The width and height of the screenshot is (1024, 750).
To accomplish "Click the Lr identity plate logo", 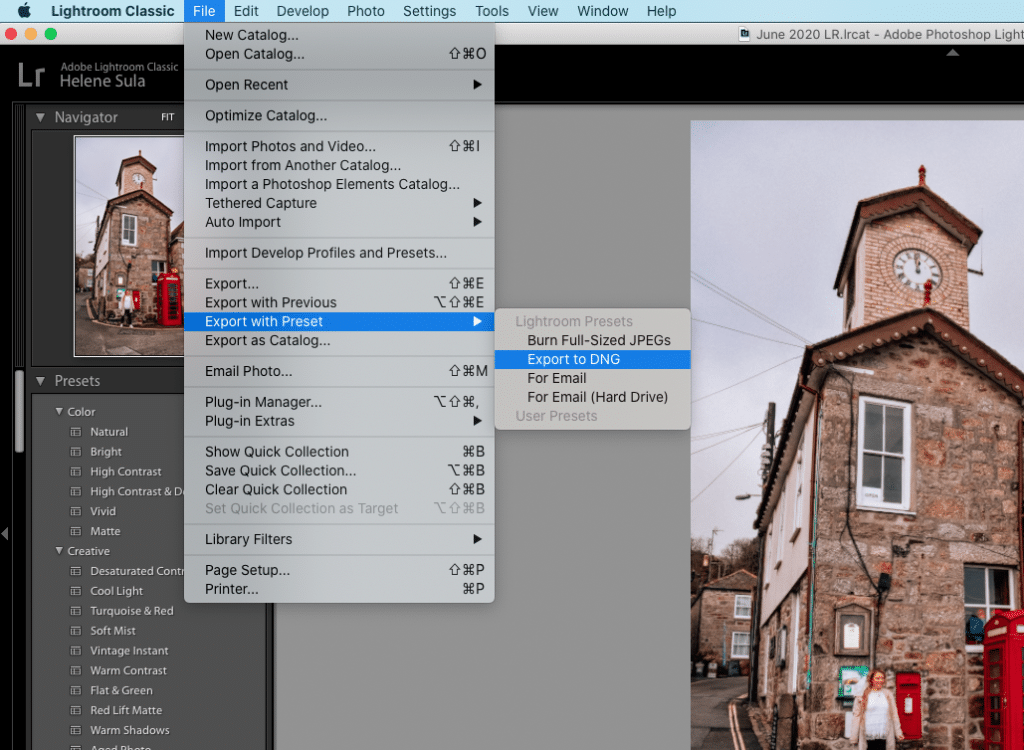I will (31, 74).
